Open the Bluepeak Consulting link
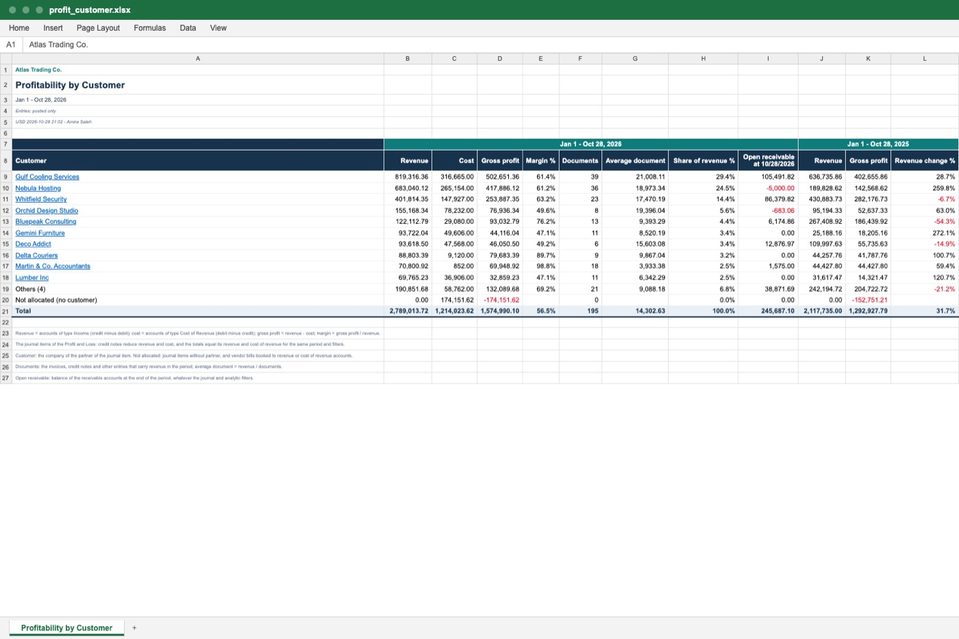Image resolution: width=959 pixels, height=639 pixels. tap(46, 221)
